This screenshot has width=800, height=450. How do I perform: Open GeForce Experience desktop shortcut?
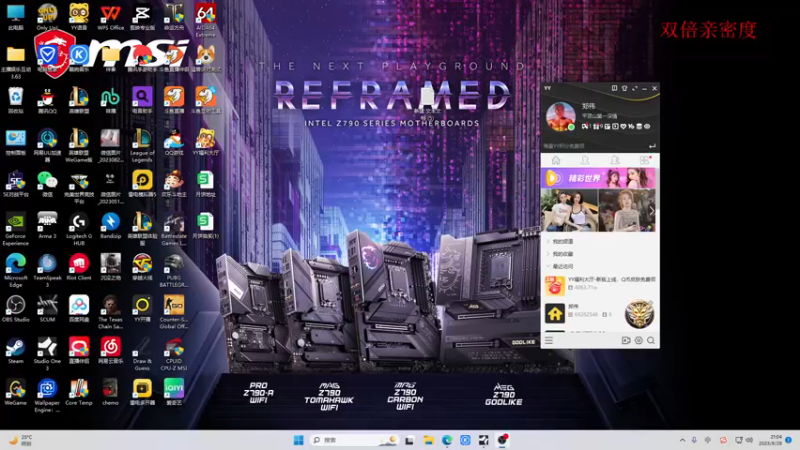[16, 229]
